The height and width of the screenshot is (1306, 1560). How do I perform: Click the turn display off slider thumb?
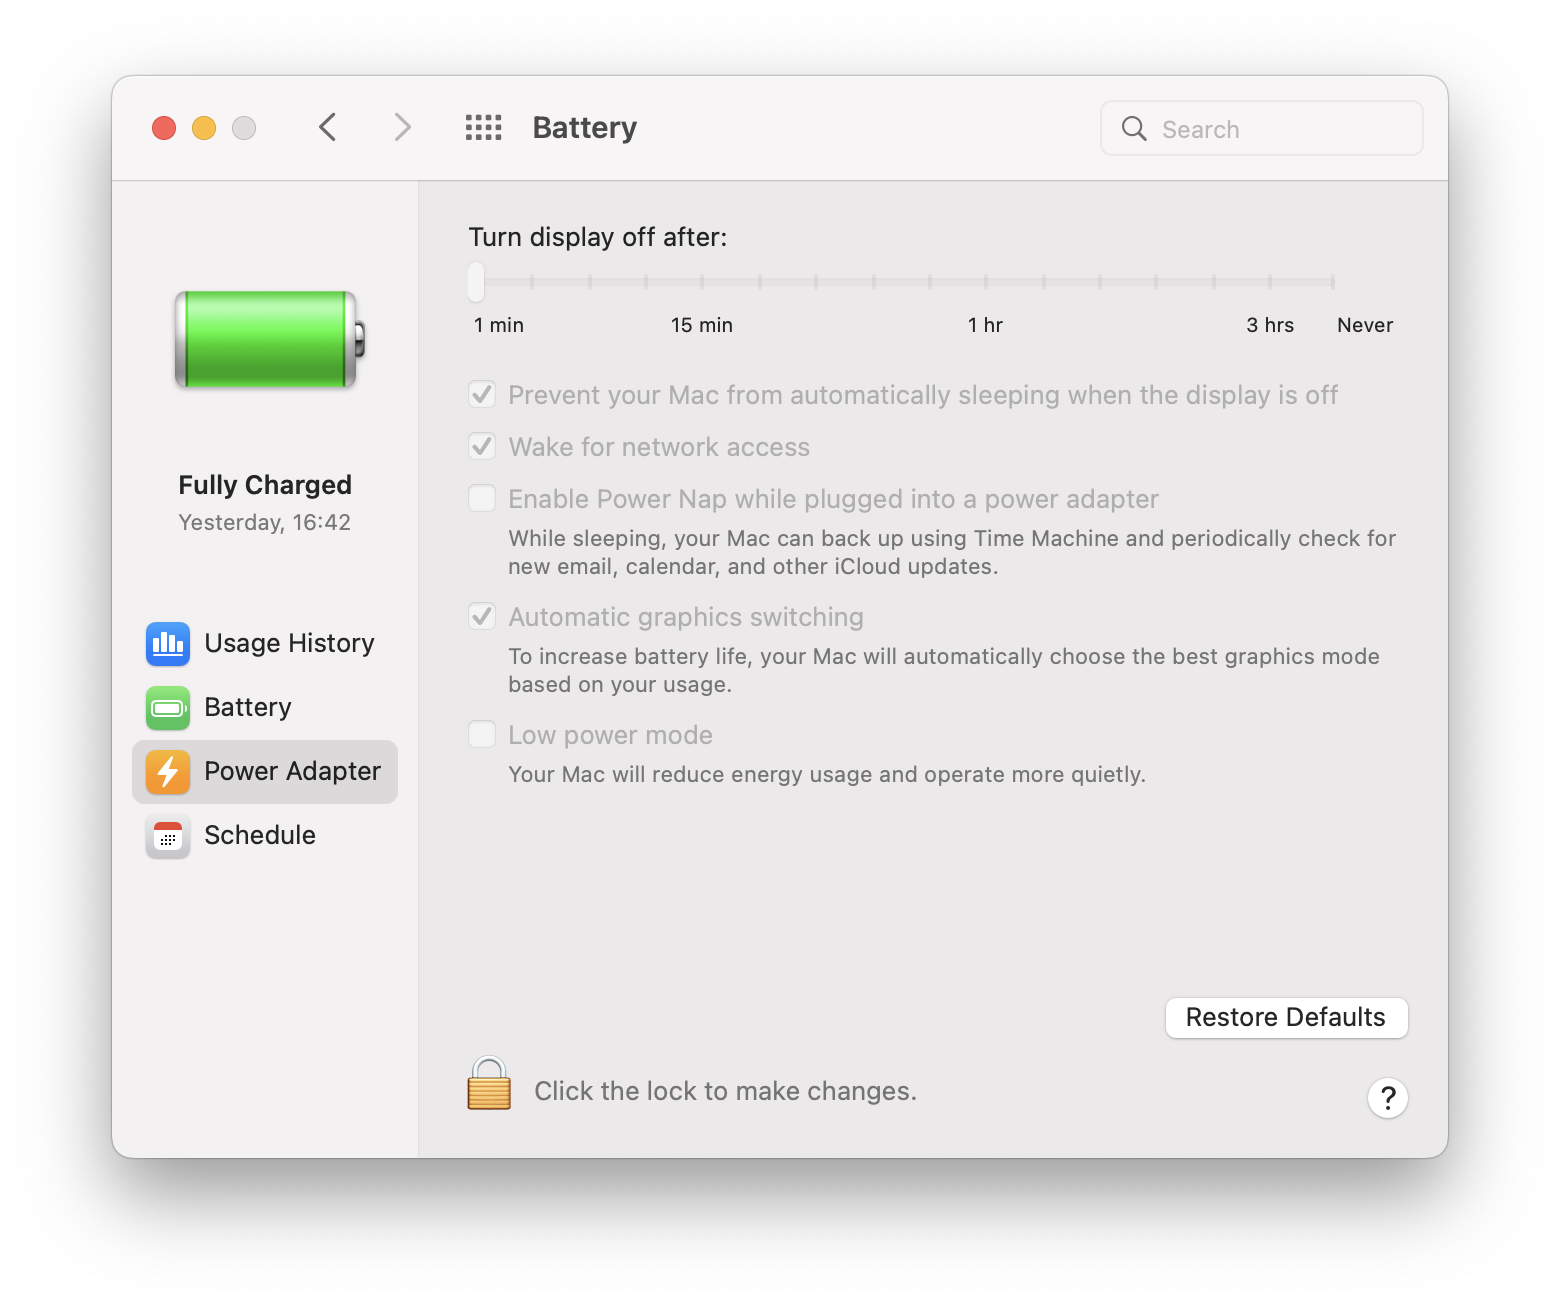point(476,282)
